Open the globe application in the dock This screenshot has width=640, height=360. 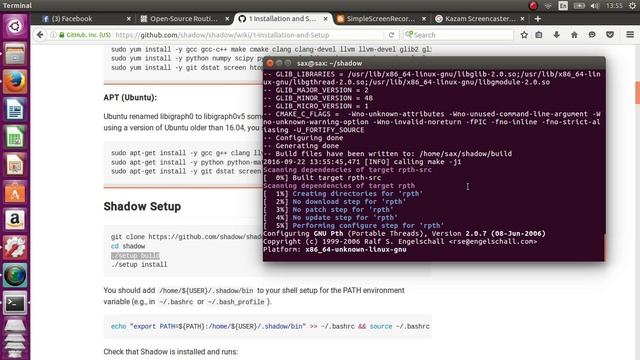pyautogui.click(x=15, y=276)
